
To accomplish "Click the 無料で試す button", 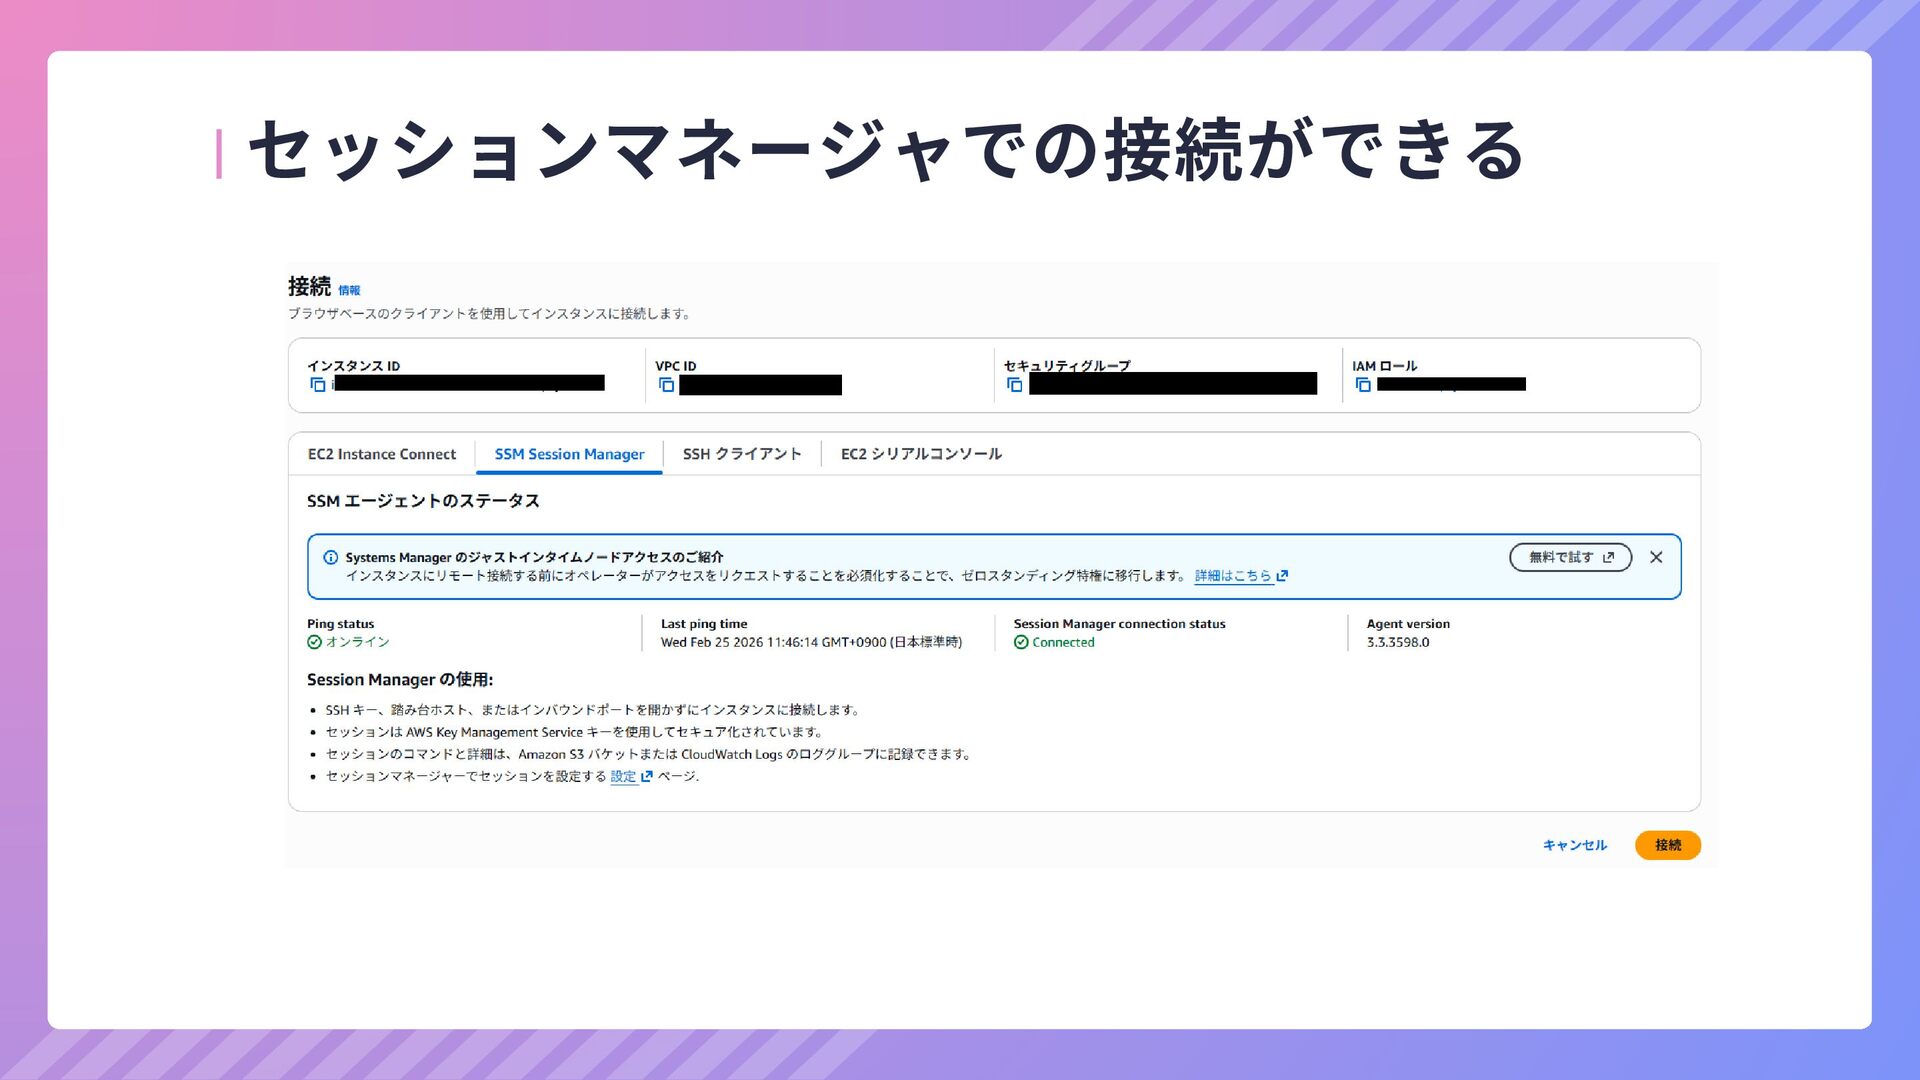I will (x=1570, y=558).
